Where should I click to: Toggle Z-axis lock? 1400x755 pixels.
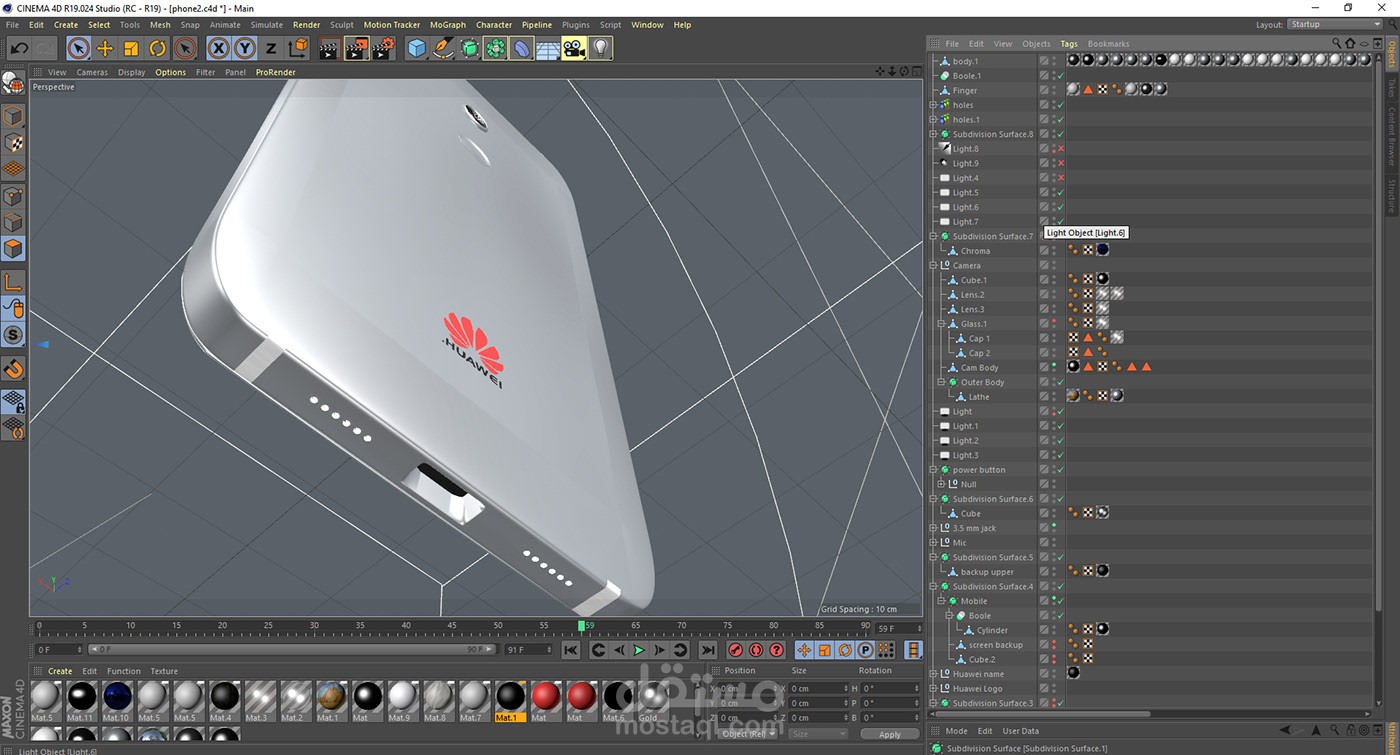pos(271,48)
